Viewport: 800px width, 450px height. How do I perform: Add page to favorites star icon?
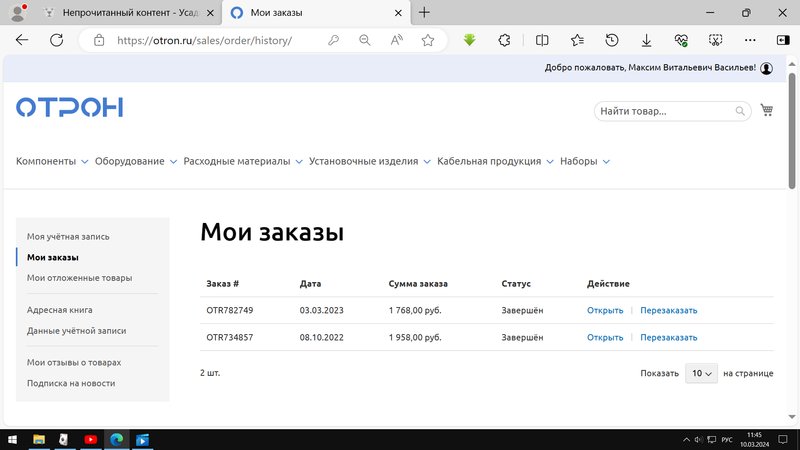(428, 40)
